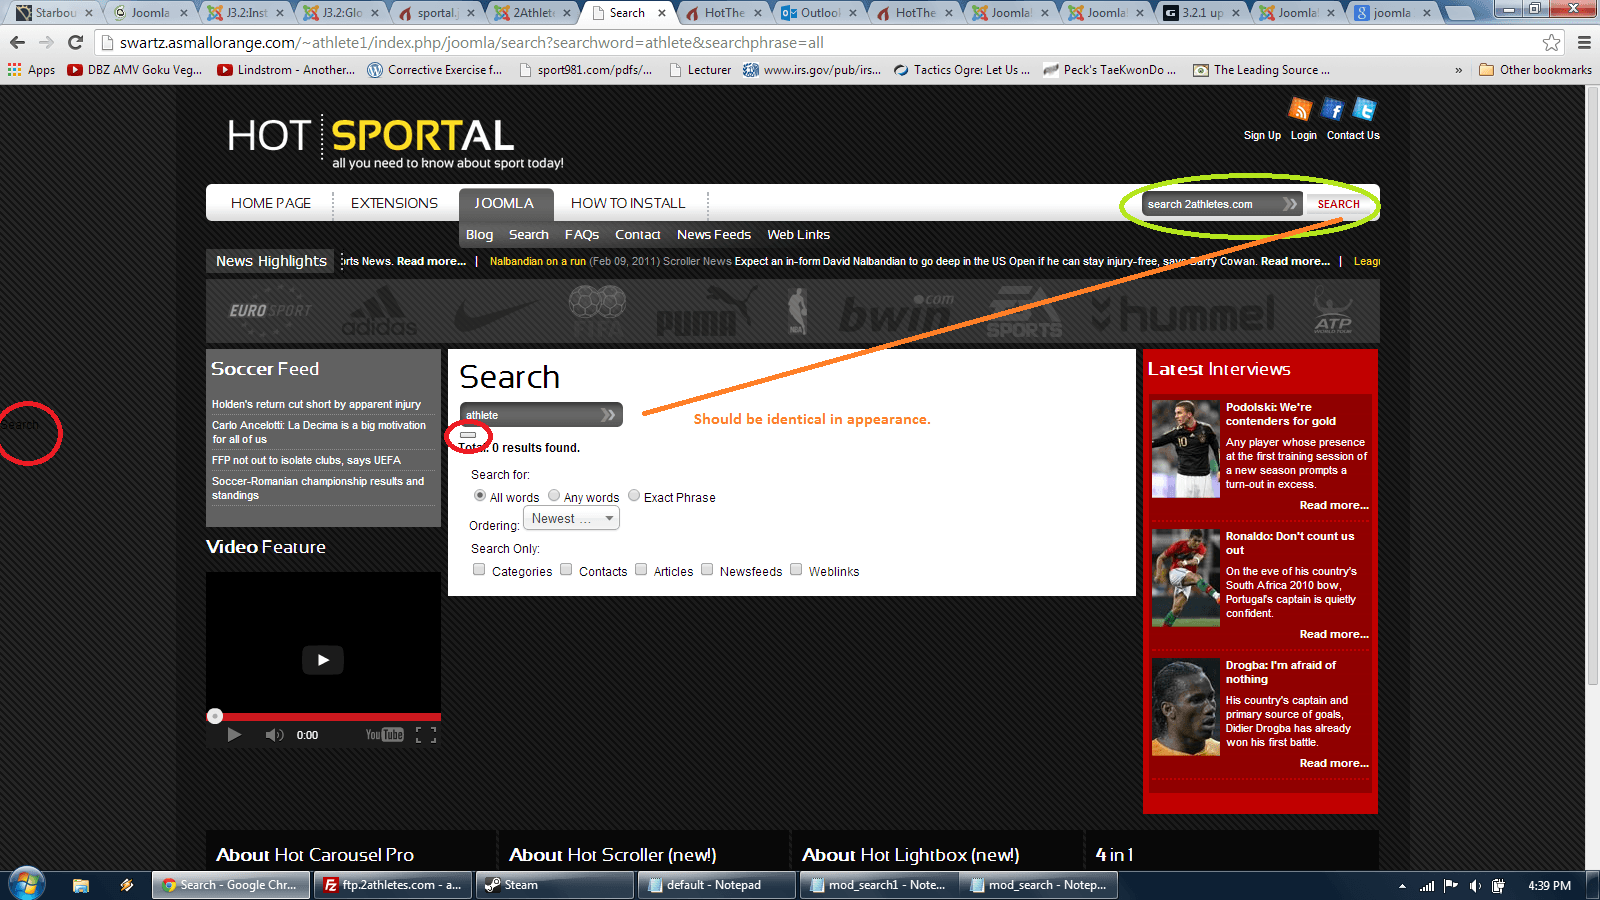
Task: Open Web Links submenu item
Action: point(799,234)
